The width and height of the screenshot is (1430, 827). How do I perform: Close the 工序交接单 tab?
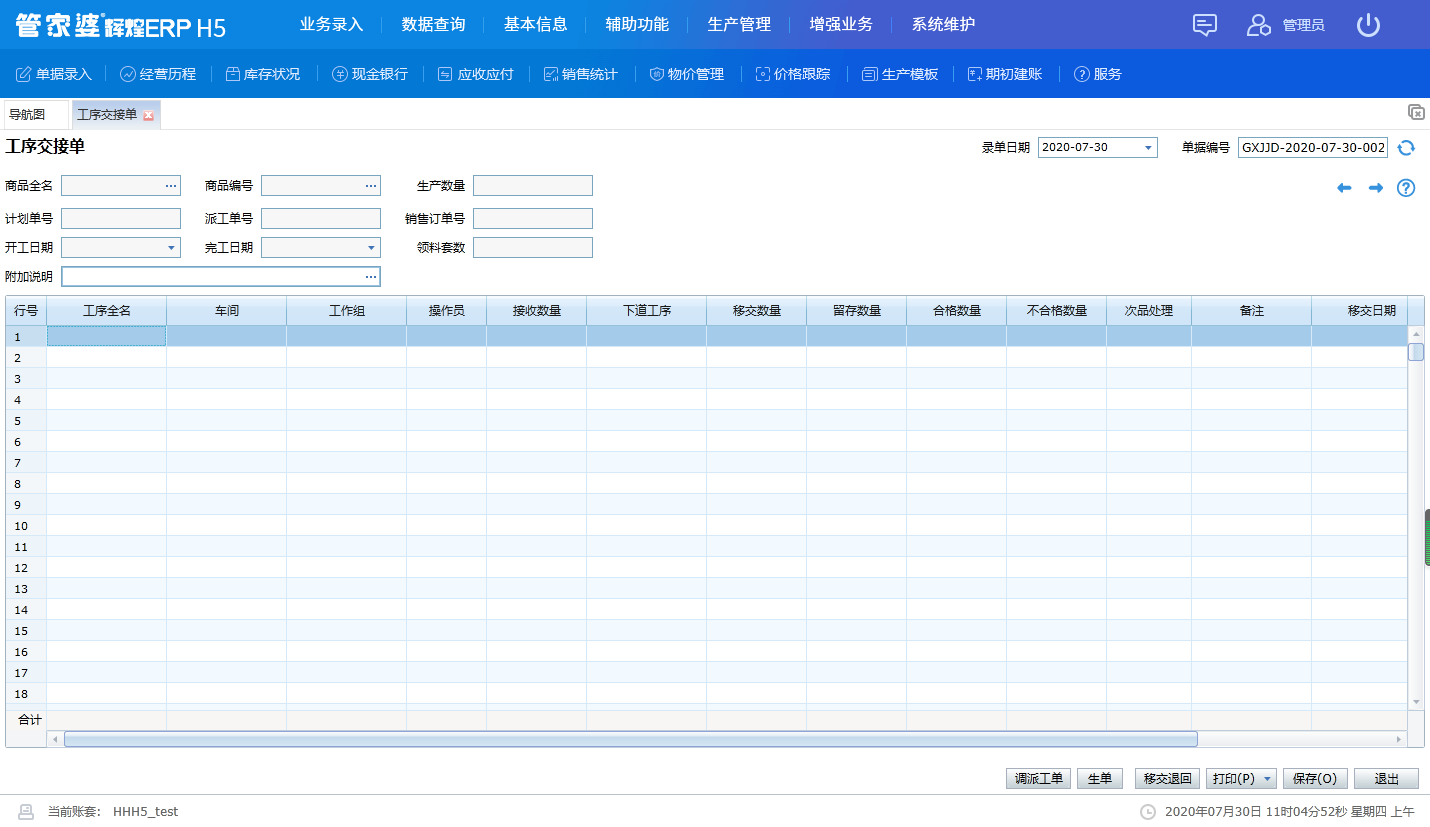pyautogui.click(x=149, y=116)
